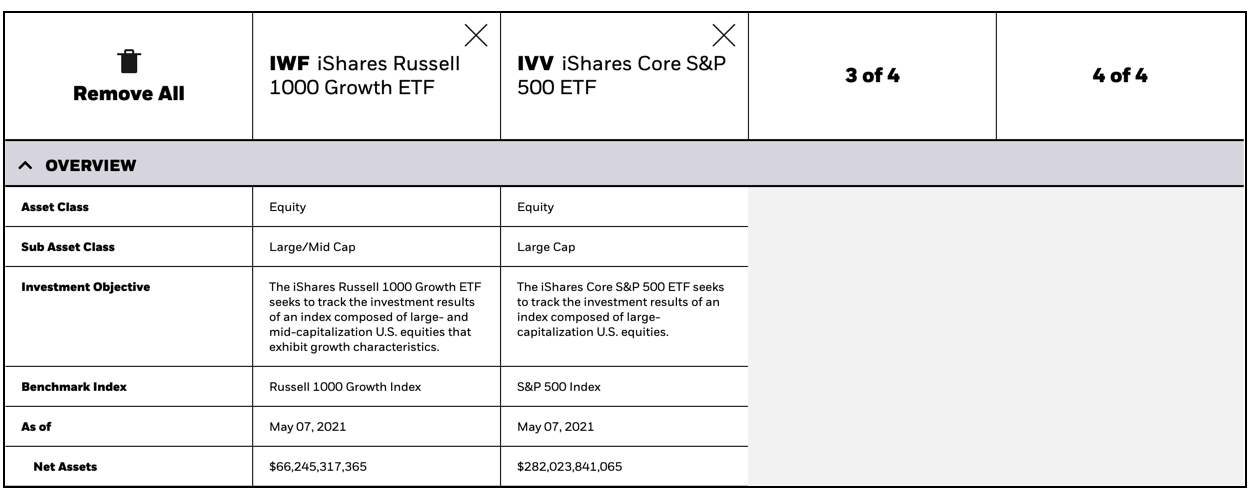This screenshot has height=498, width=1250.
Task: Click the Sub Asset Class row label
Action: [70, 247]
